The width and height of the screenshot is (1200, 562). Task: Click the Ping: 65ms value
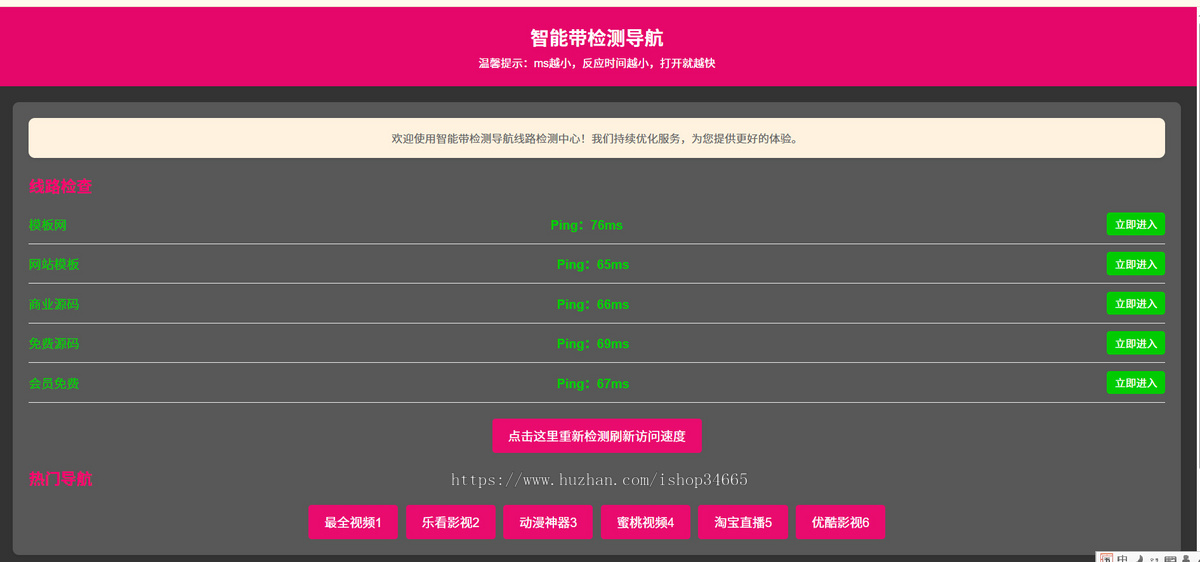(x=593, y=264)
